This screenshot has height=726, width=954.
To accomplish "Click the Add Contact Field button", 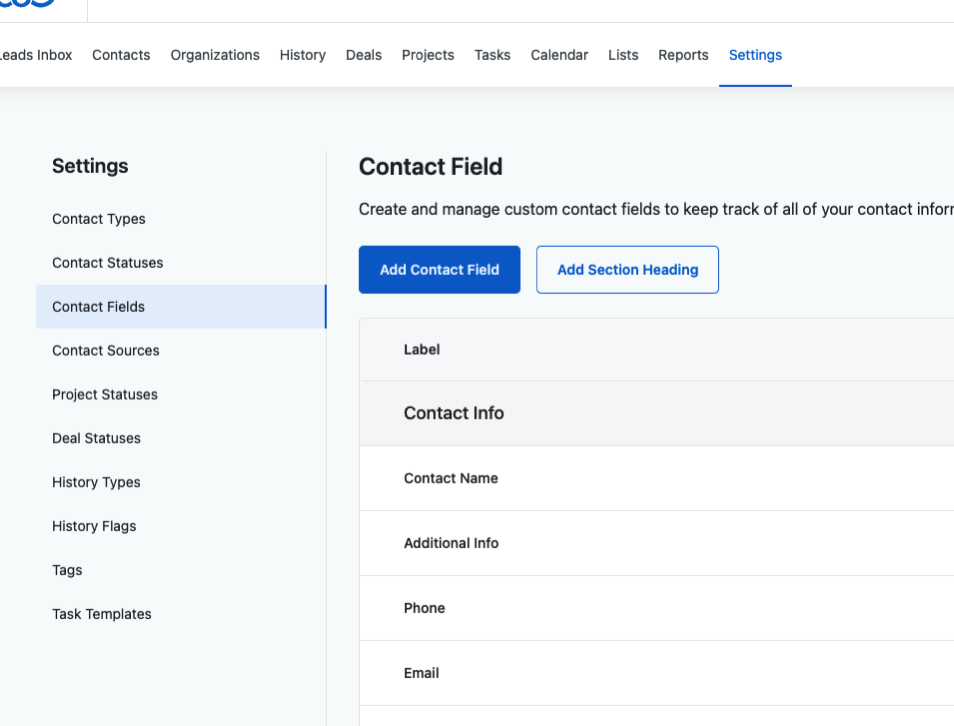I will tap(439, 269).
